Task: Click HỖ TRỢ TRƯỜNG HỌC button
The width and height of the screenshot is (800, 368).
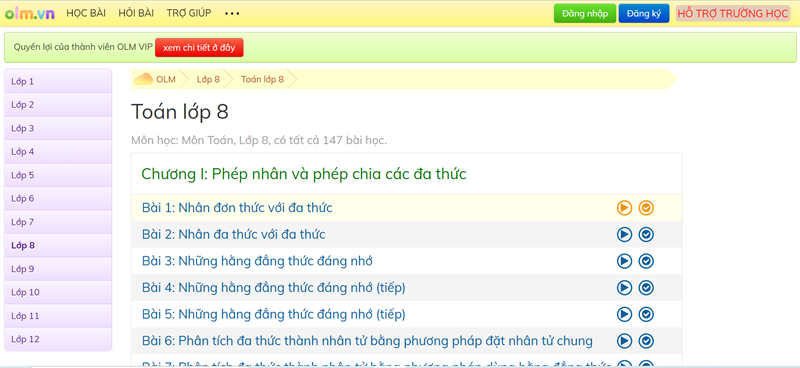Action: click(x=733, y=14)
